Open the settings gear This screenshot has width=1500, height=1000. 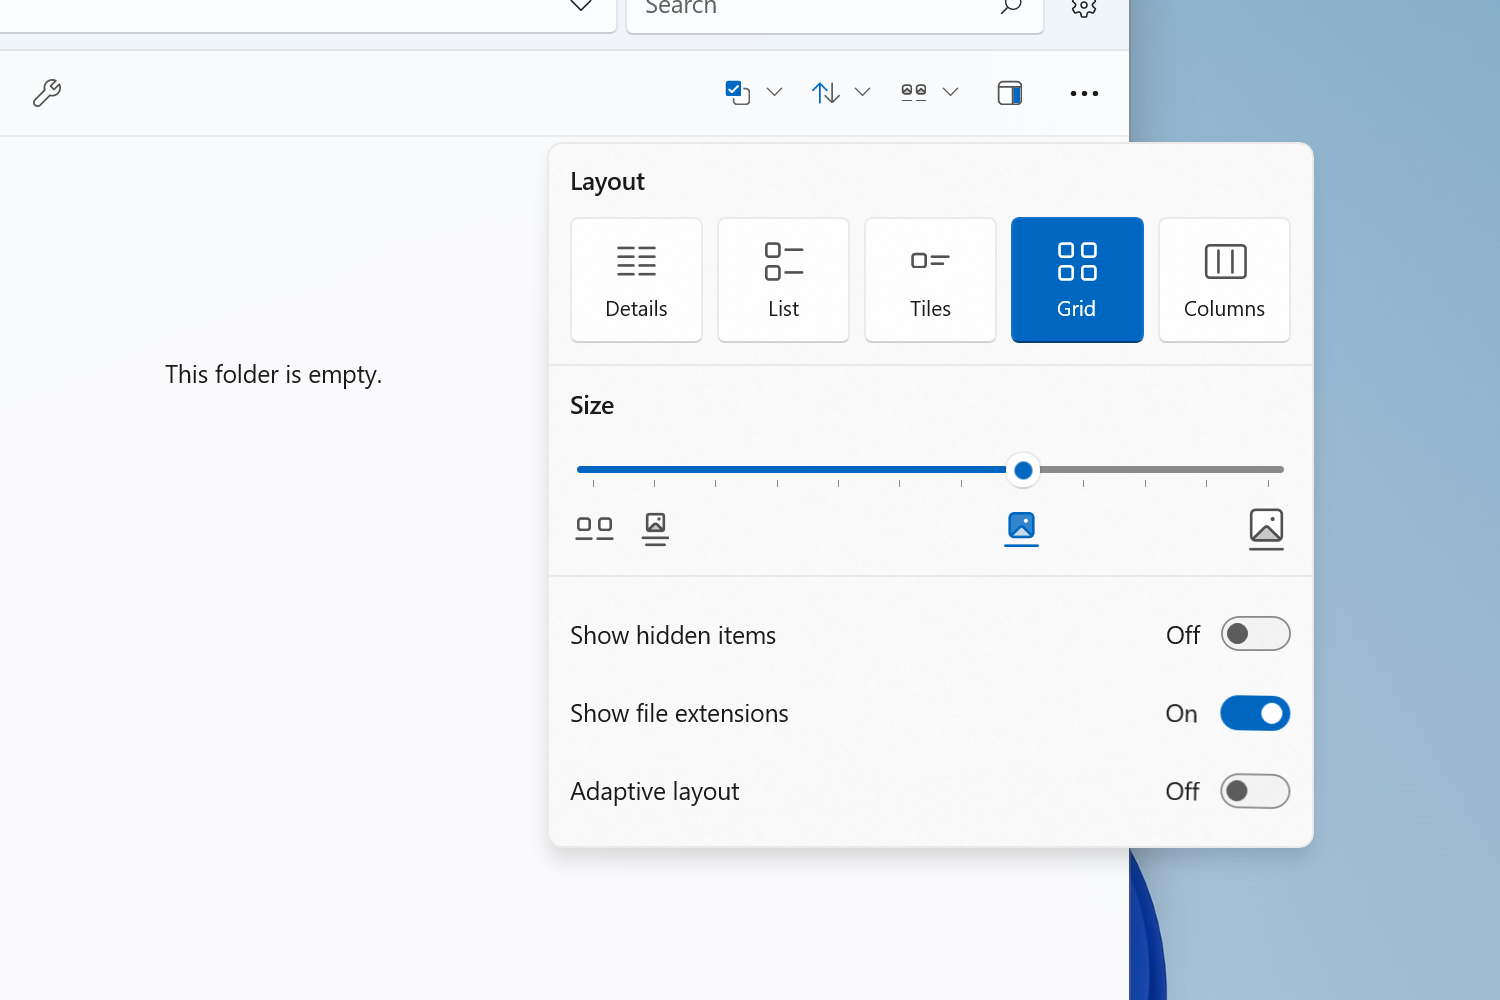click(x=1082, y=7)
